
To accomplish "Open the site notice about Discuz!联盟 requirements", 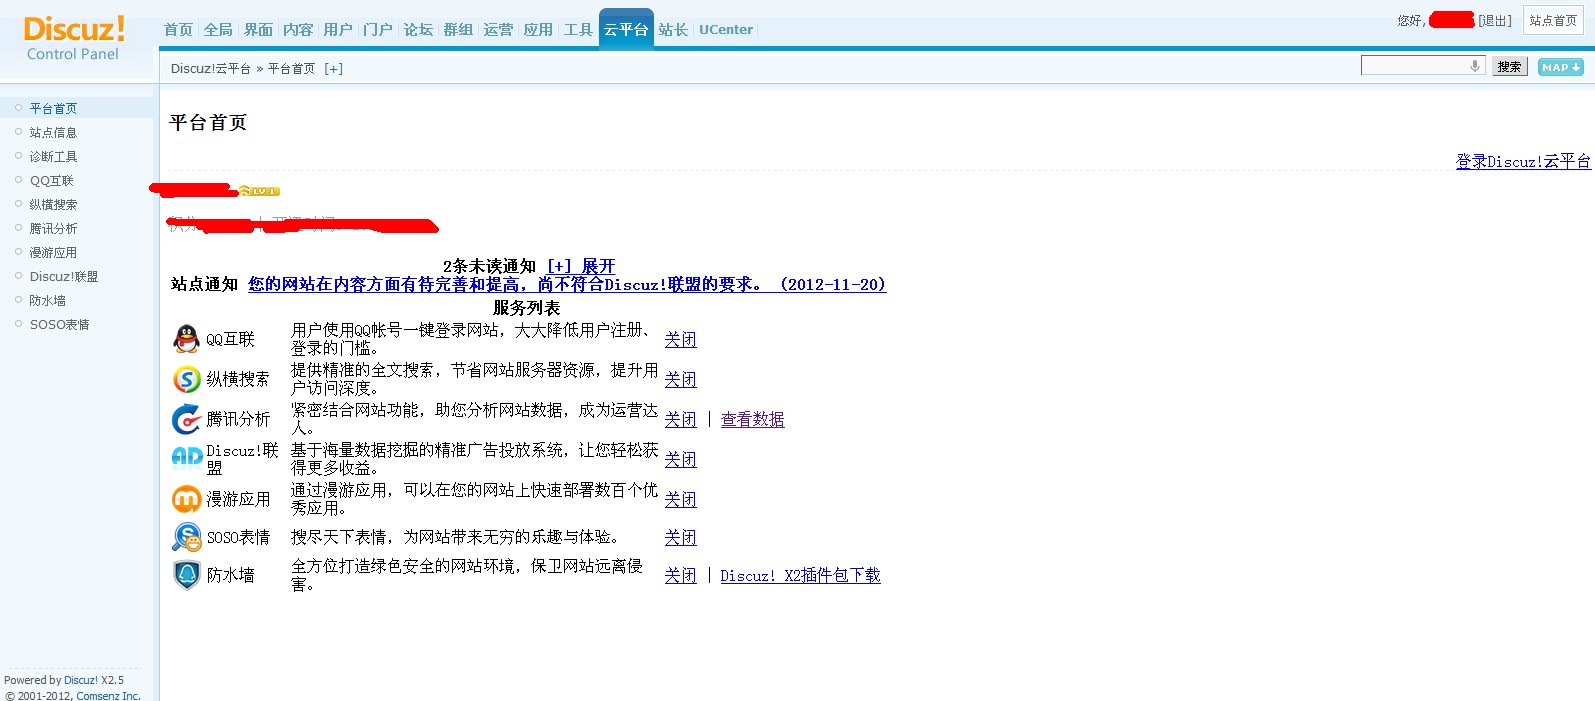I will point(567,284).
